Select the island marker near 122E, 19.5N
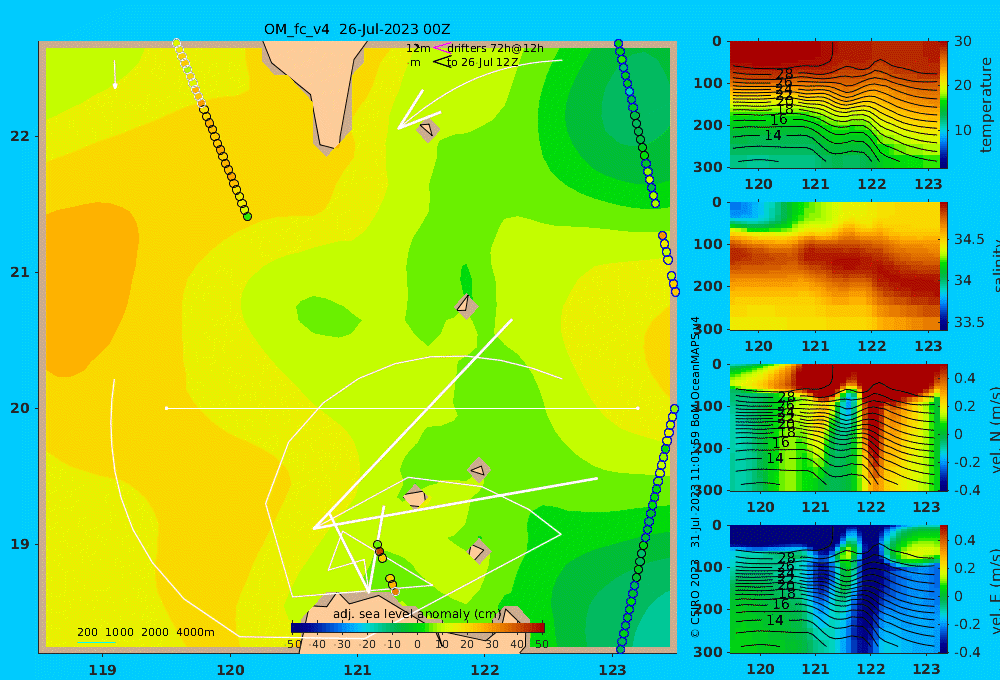 pyautogui.click(x=479, y=471)
